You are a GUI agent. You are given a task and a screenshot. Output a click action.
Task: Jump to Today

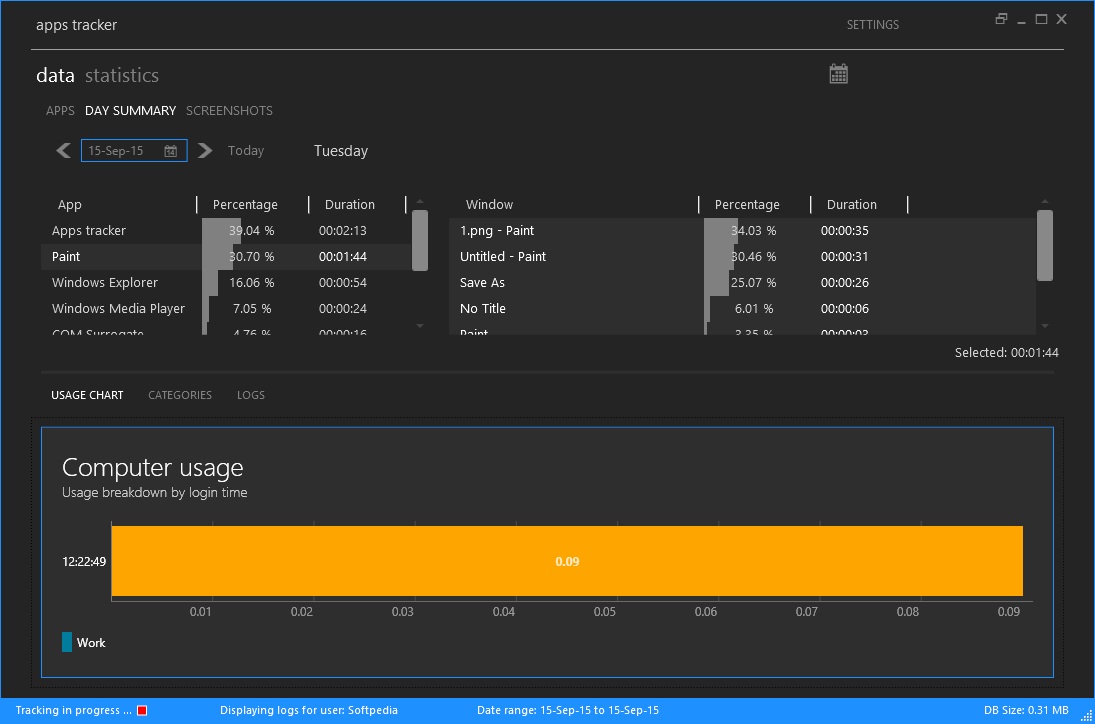tap(246, 151)
